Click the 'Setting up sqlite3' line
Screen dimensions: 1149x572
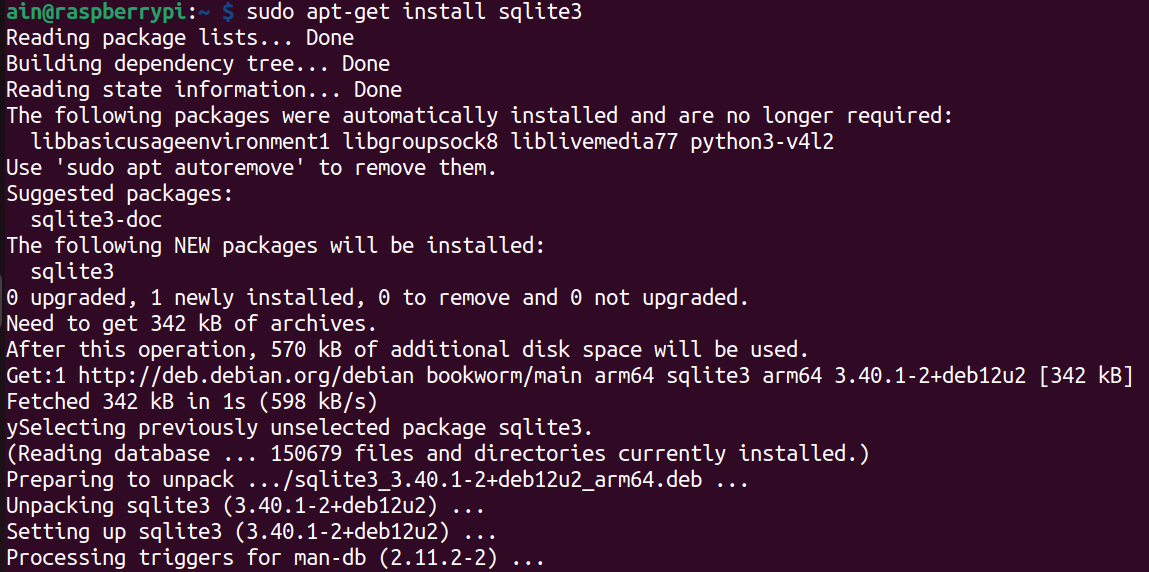tap(251, 532)
